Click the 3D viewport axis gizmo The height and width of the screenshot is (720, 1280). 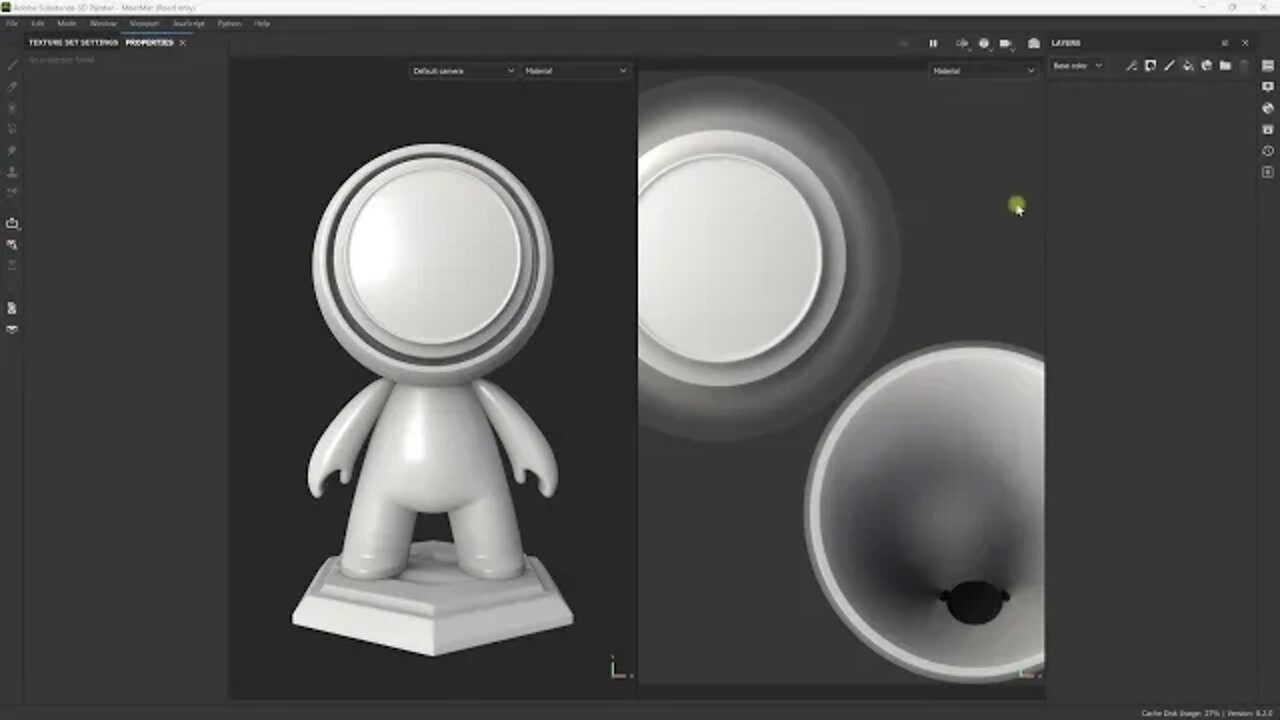(620, 668)
